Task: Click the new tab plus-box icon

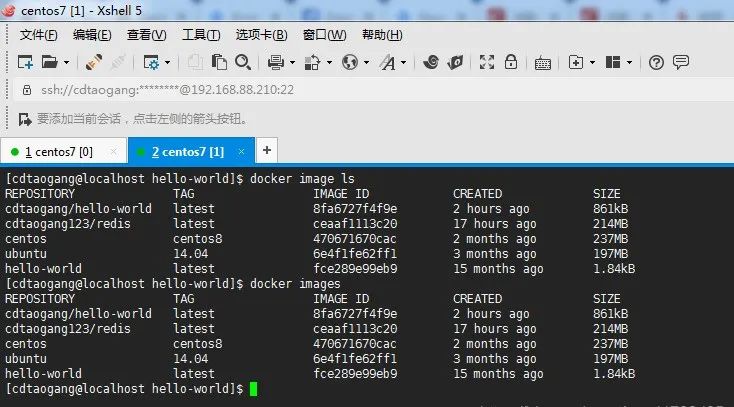Action: point(576,62)
